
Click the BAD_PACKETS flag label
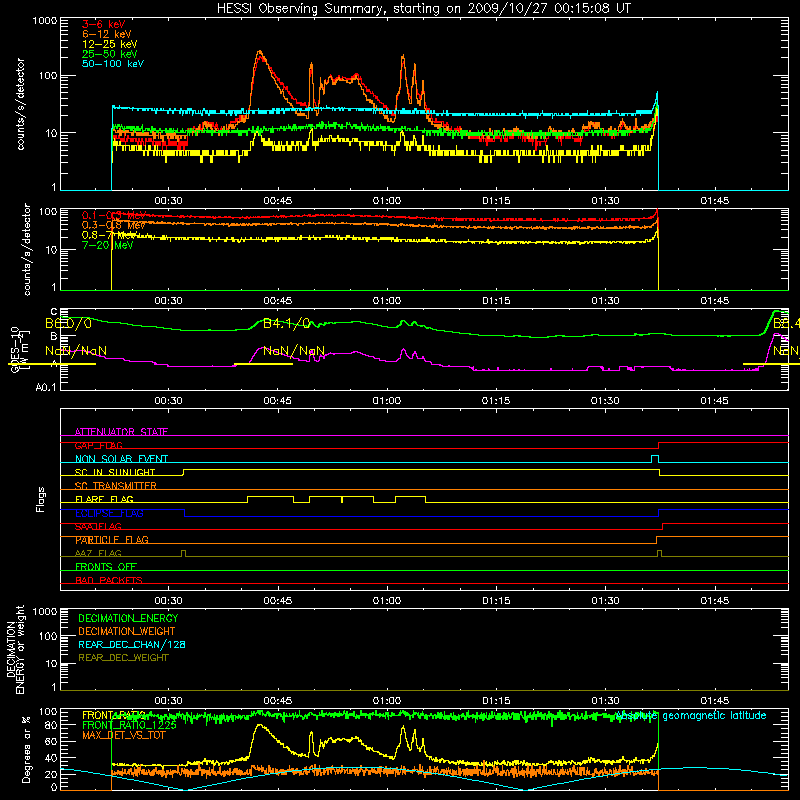pyautogui.click(x=109, y=580)
